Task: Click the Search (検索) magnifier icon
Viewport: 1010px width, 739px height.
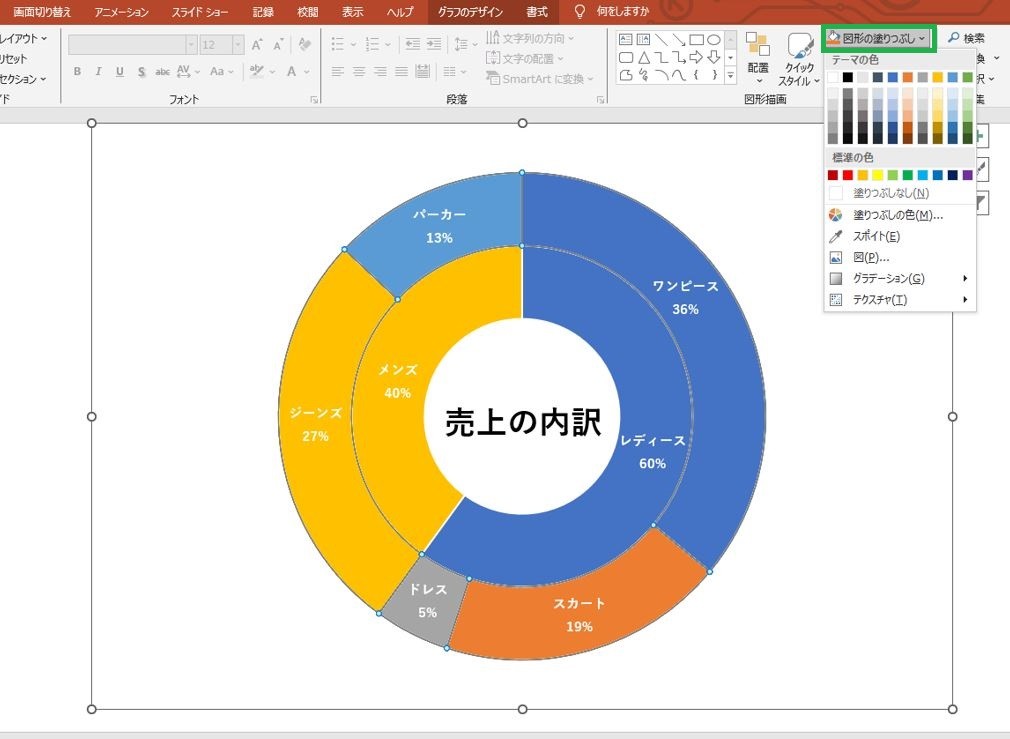Action: (954, 37)
